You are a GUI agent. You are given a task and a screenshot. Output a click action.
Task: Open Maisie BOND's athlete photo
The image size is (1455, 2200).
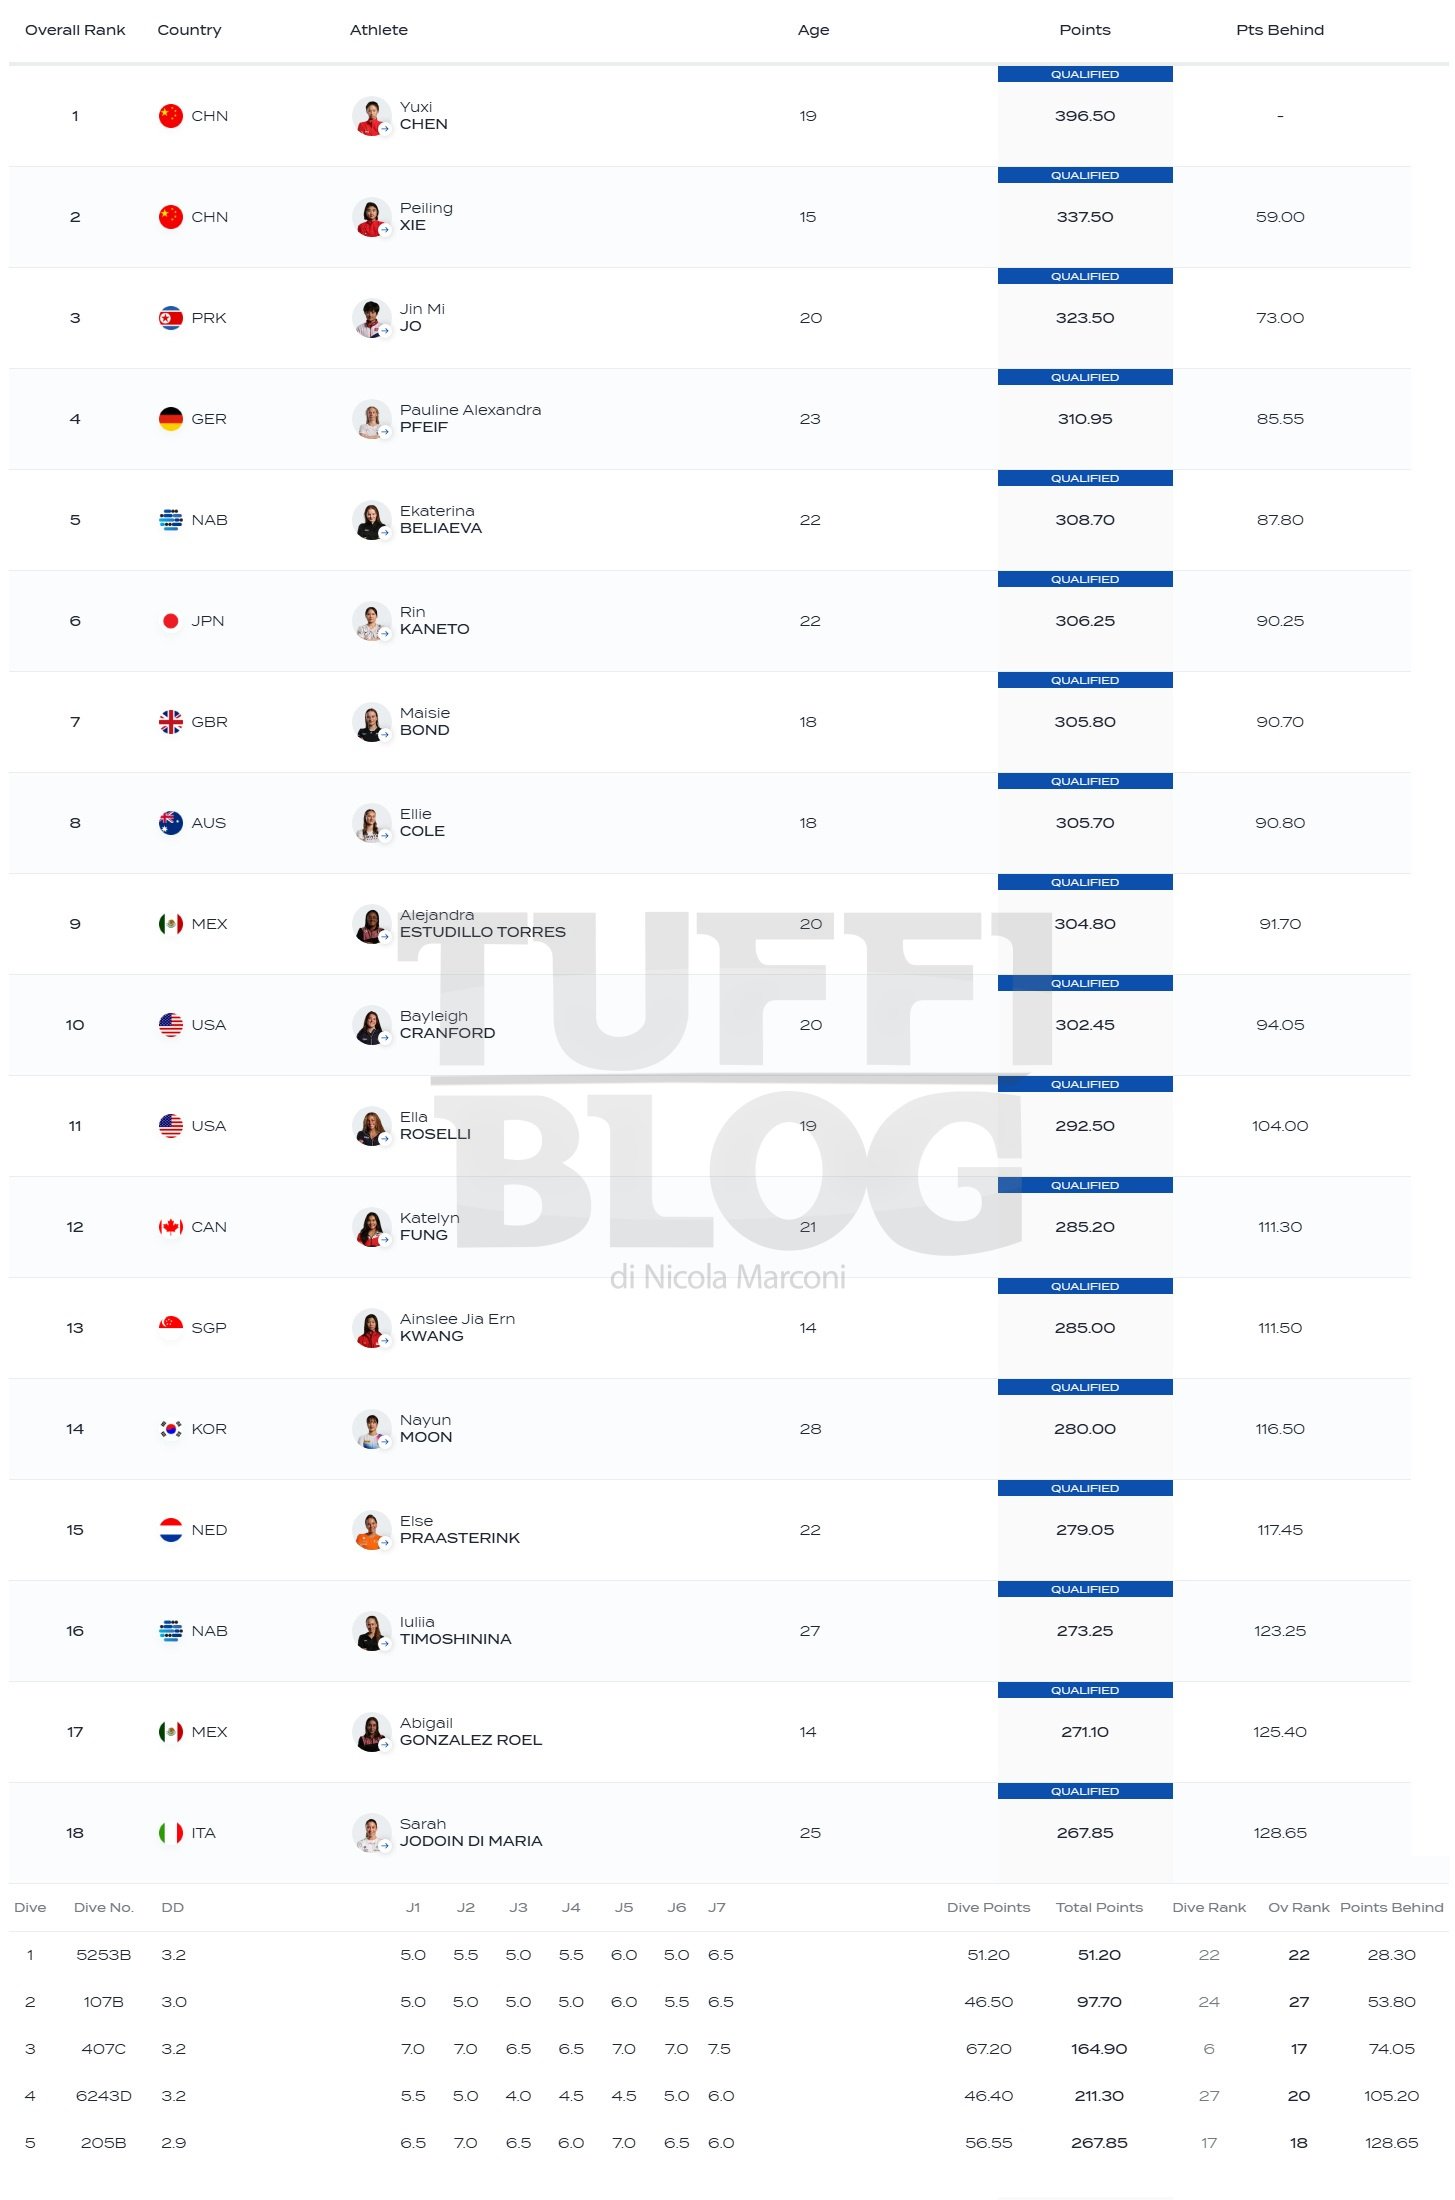pos(372,722)
